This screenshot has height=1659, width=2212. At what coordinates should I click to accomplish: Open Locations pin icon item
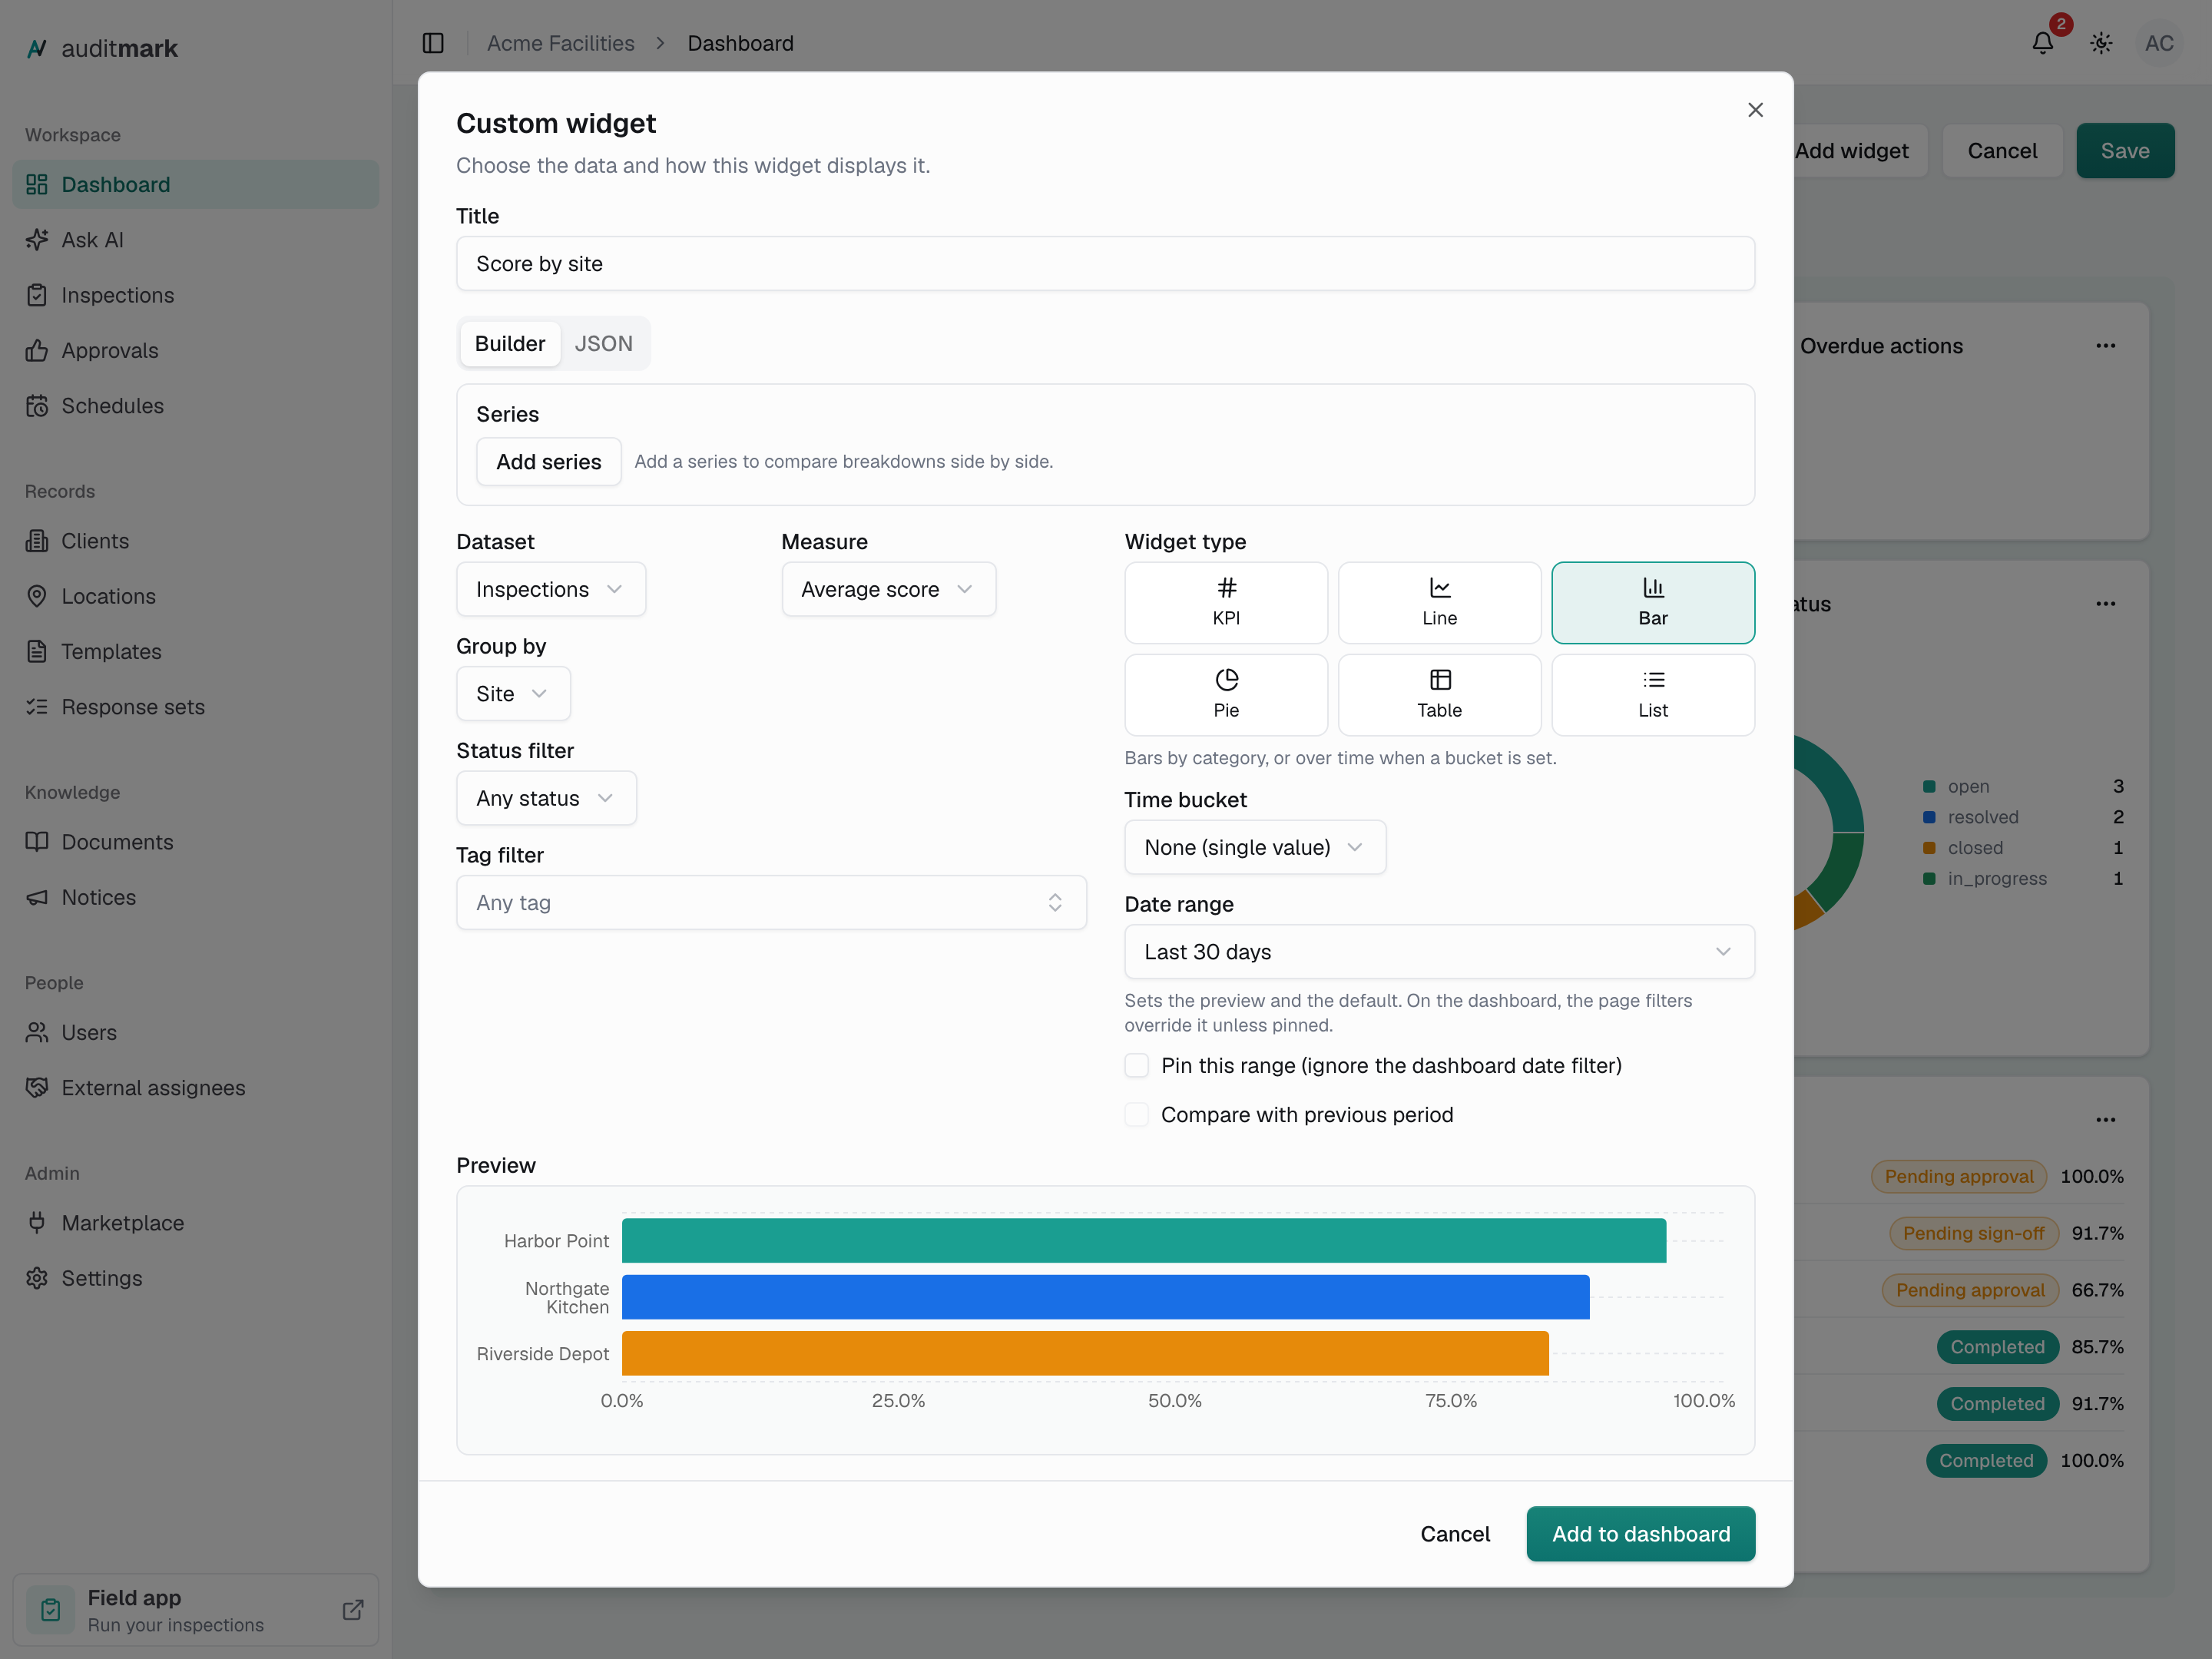pyautogui.click(x=196, y=596)
